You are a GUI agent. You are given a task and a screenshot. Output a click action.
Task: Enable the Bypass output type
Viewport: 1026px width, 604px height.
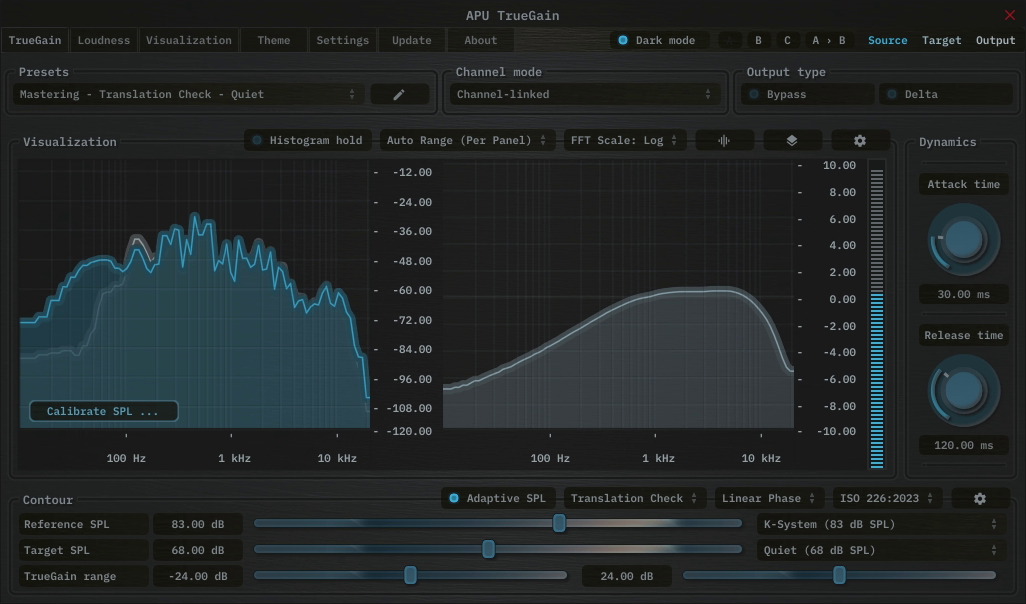coord(808,94)
